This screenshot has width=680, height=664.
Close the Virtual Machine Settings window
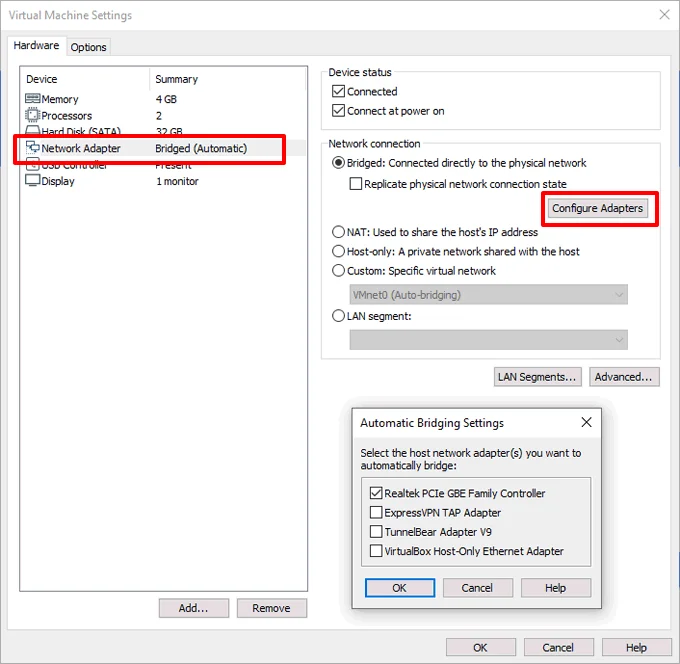point(664,15)
